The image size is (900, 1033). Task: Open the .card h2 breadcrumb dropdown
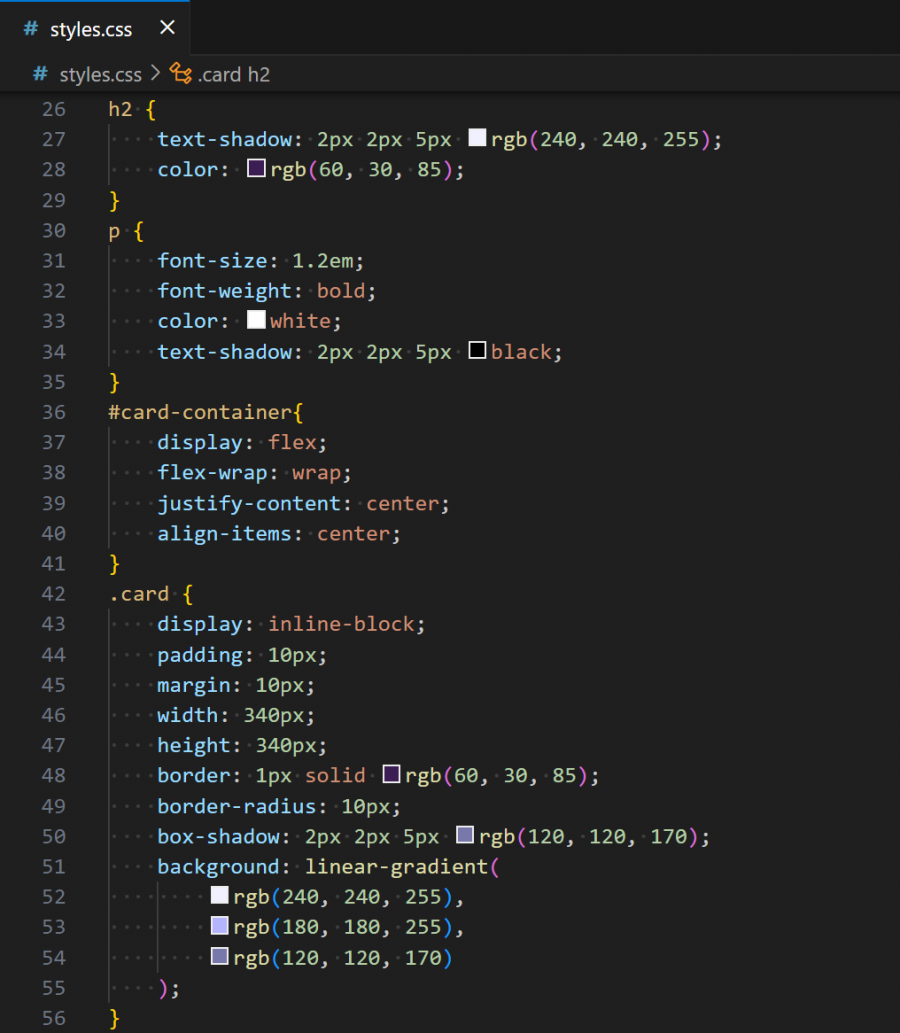pyautogui.click(x=232, y=74)
